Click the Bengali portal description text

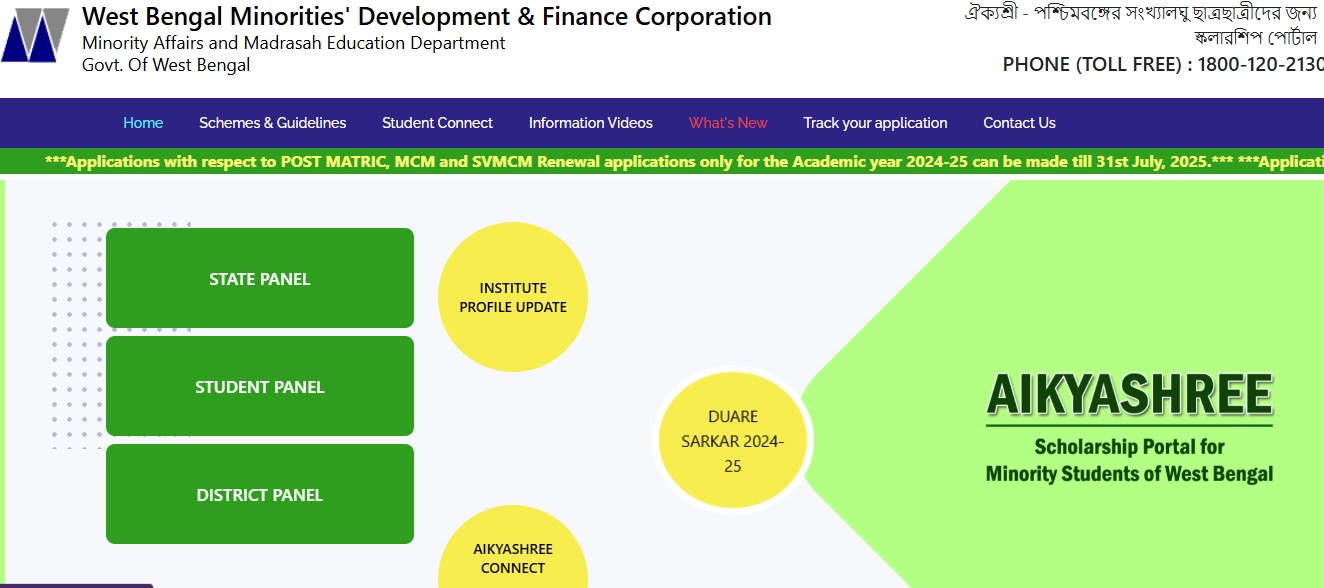pos(1141,25)
